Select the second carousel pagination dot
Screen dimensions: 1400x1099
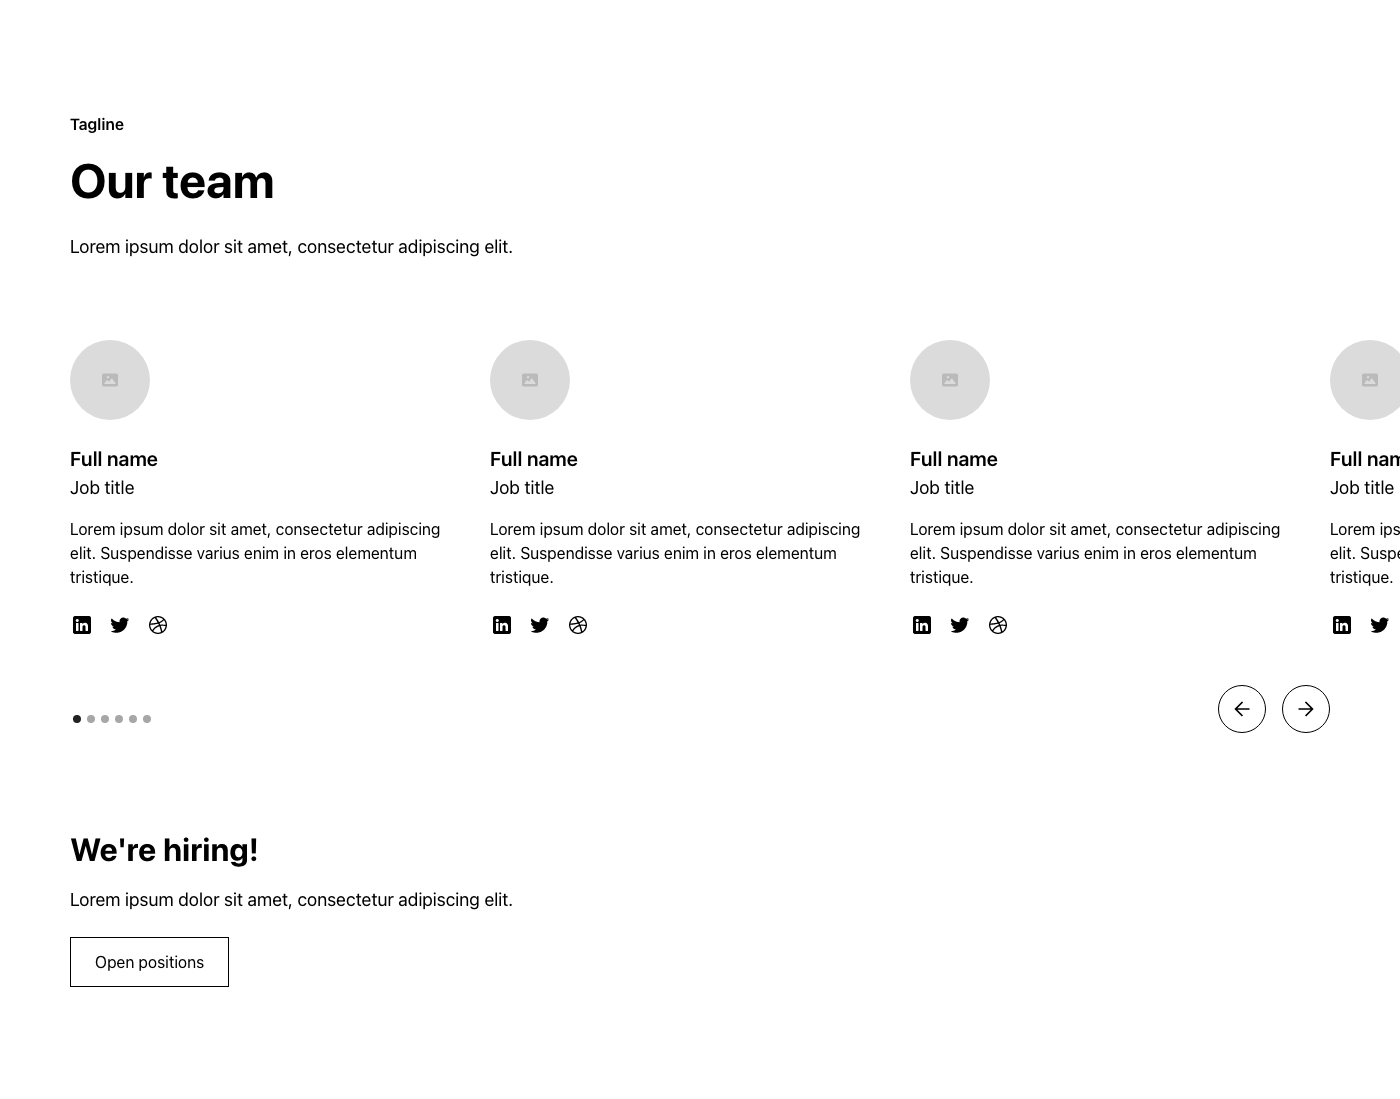point(91,719)
